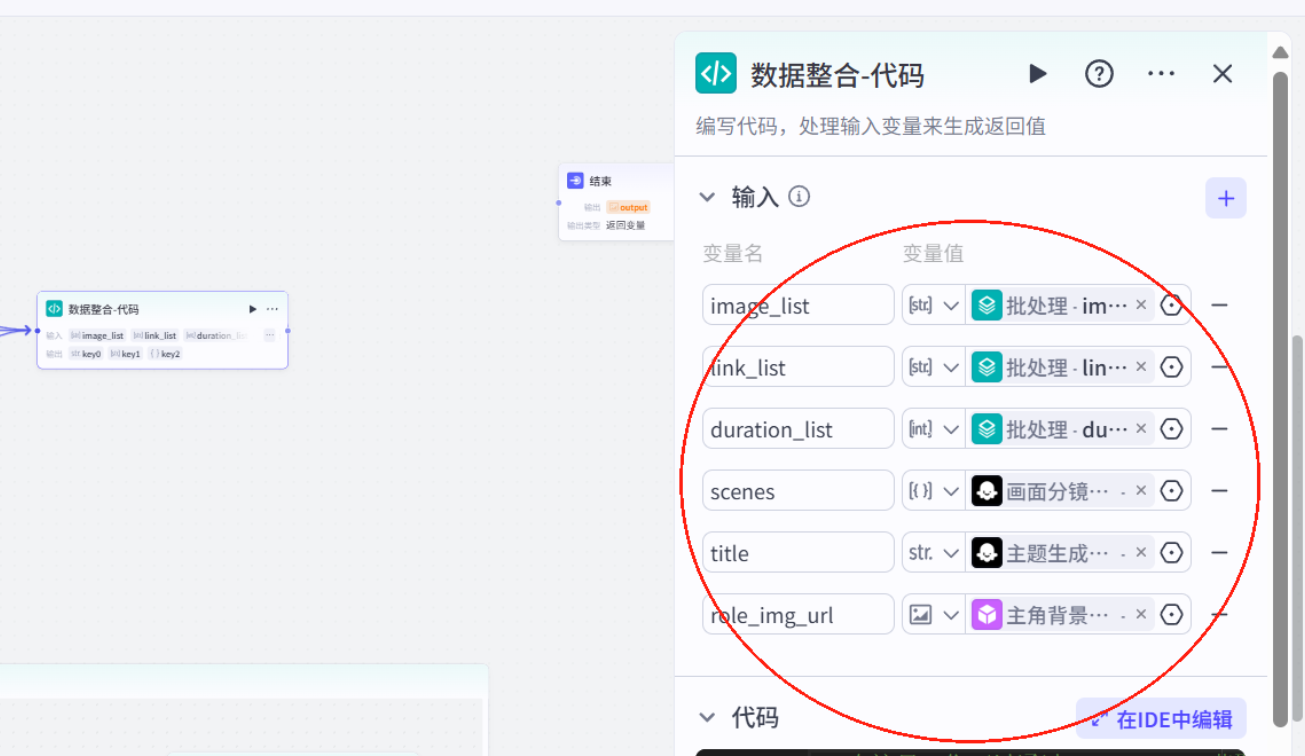Click the 画面分镜 model icon on scenes row
Image resolution: width=1305 pixels, height=756 pixels.
point(986,490)
